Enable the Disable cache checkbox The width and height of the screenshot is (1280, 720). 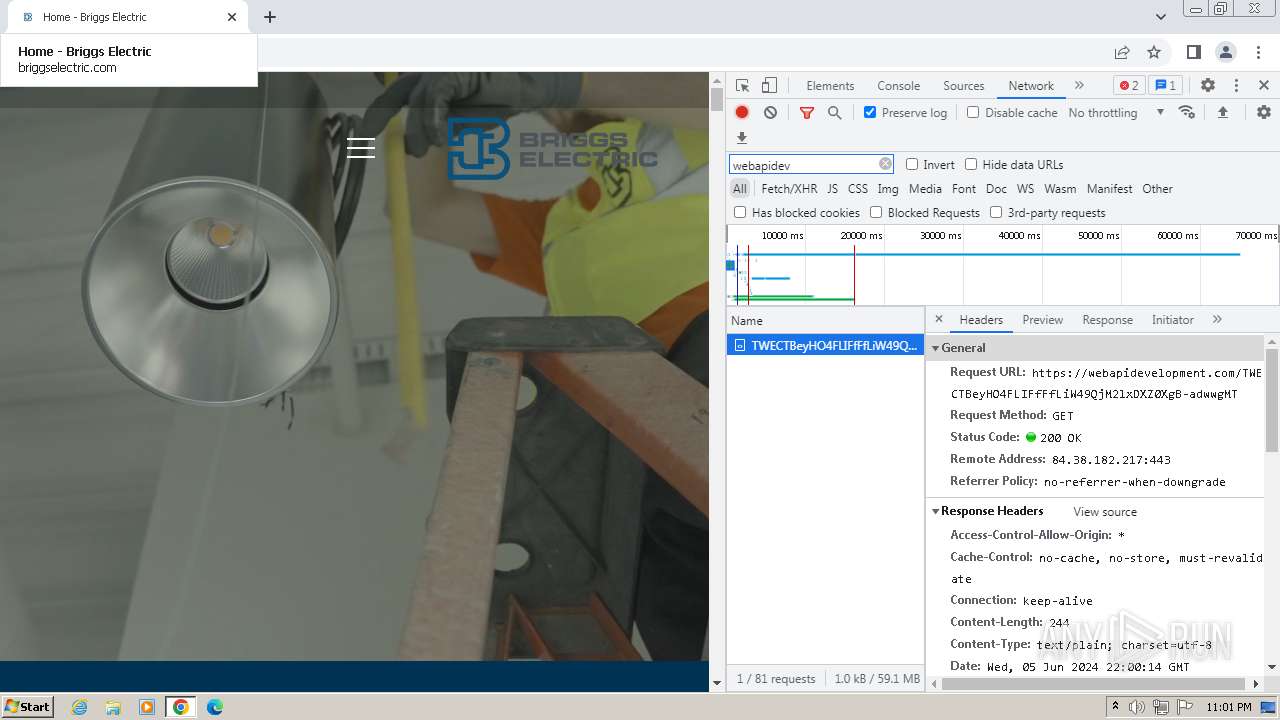(973, 112)
